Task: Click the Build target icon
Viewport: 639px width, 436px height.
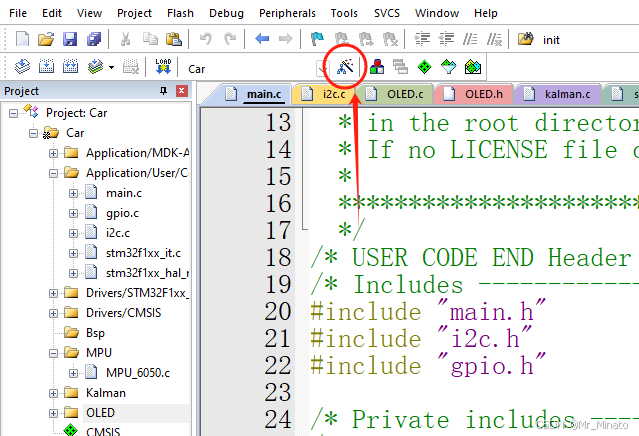Action: pos(46,66)
